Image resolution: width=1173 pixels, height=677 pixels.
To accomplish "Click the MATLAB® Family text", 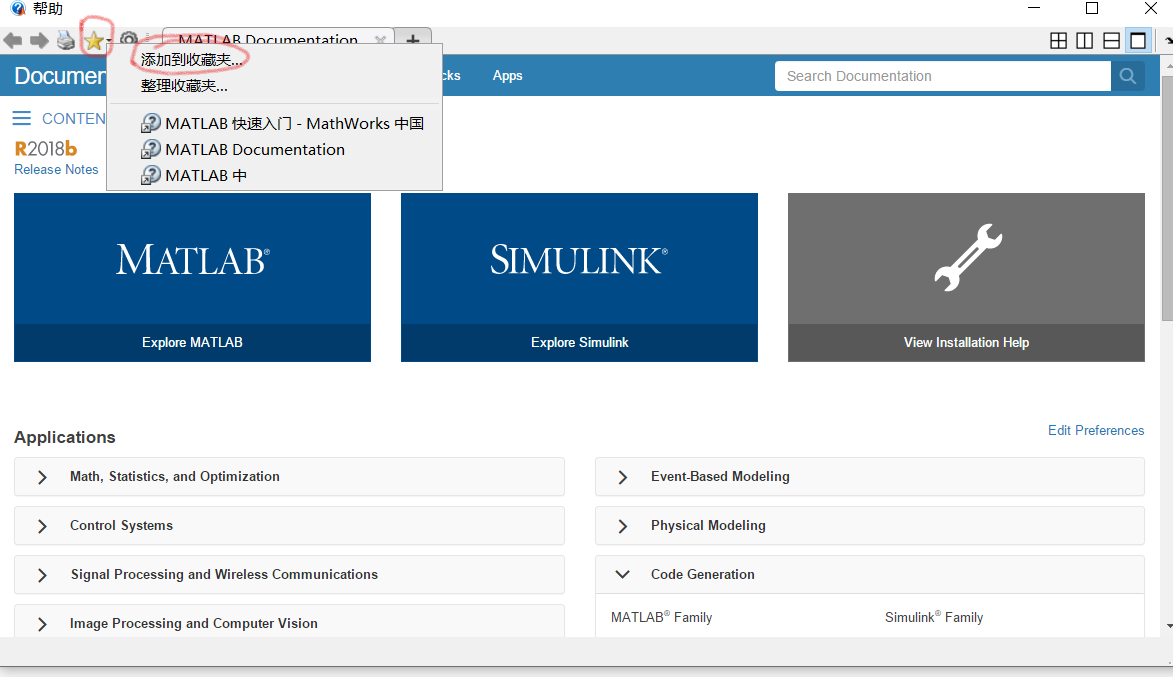I will [661, 617].
